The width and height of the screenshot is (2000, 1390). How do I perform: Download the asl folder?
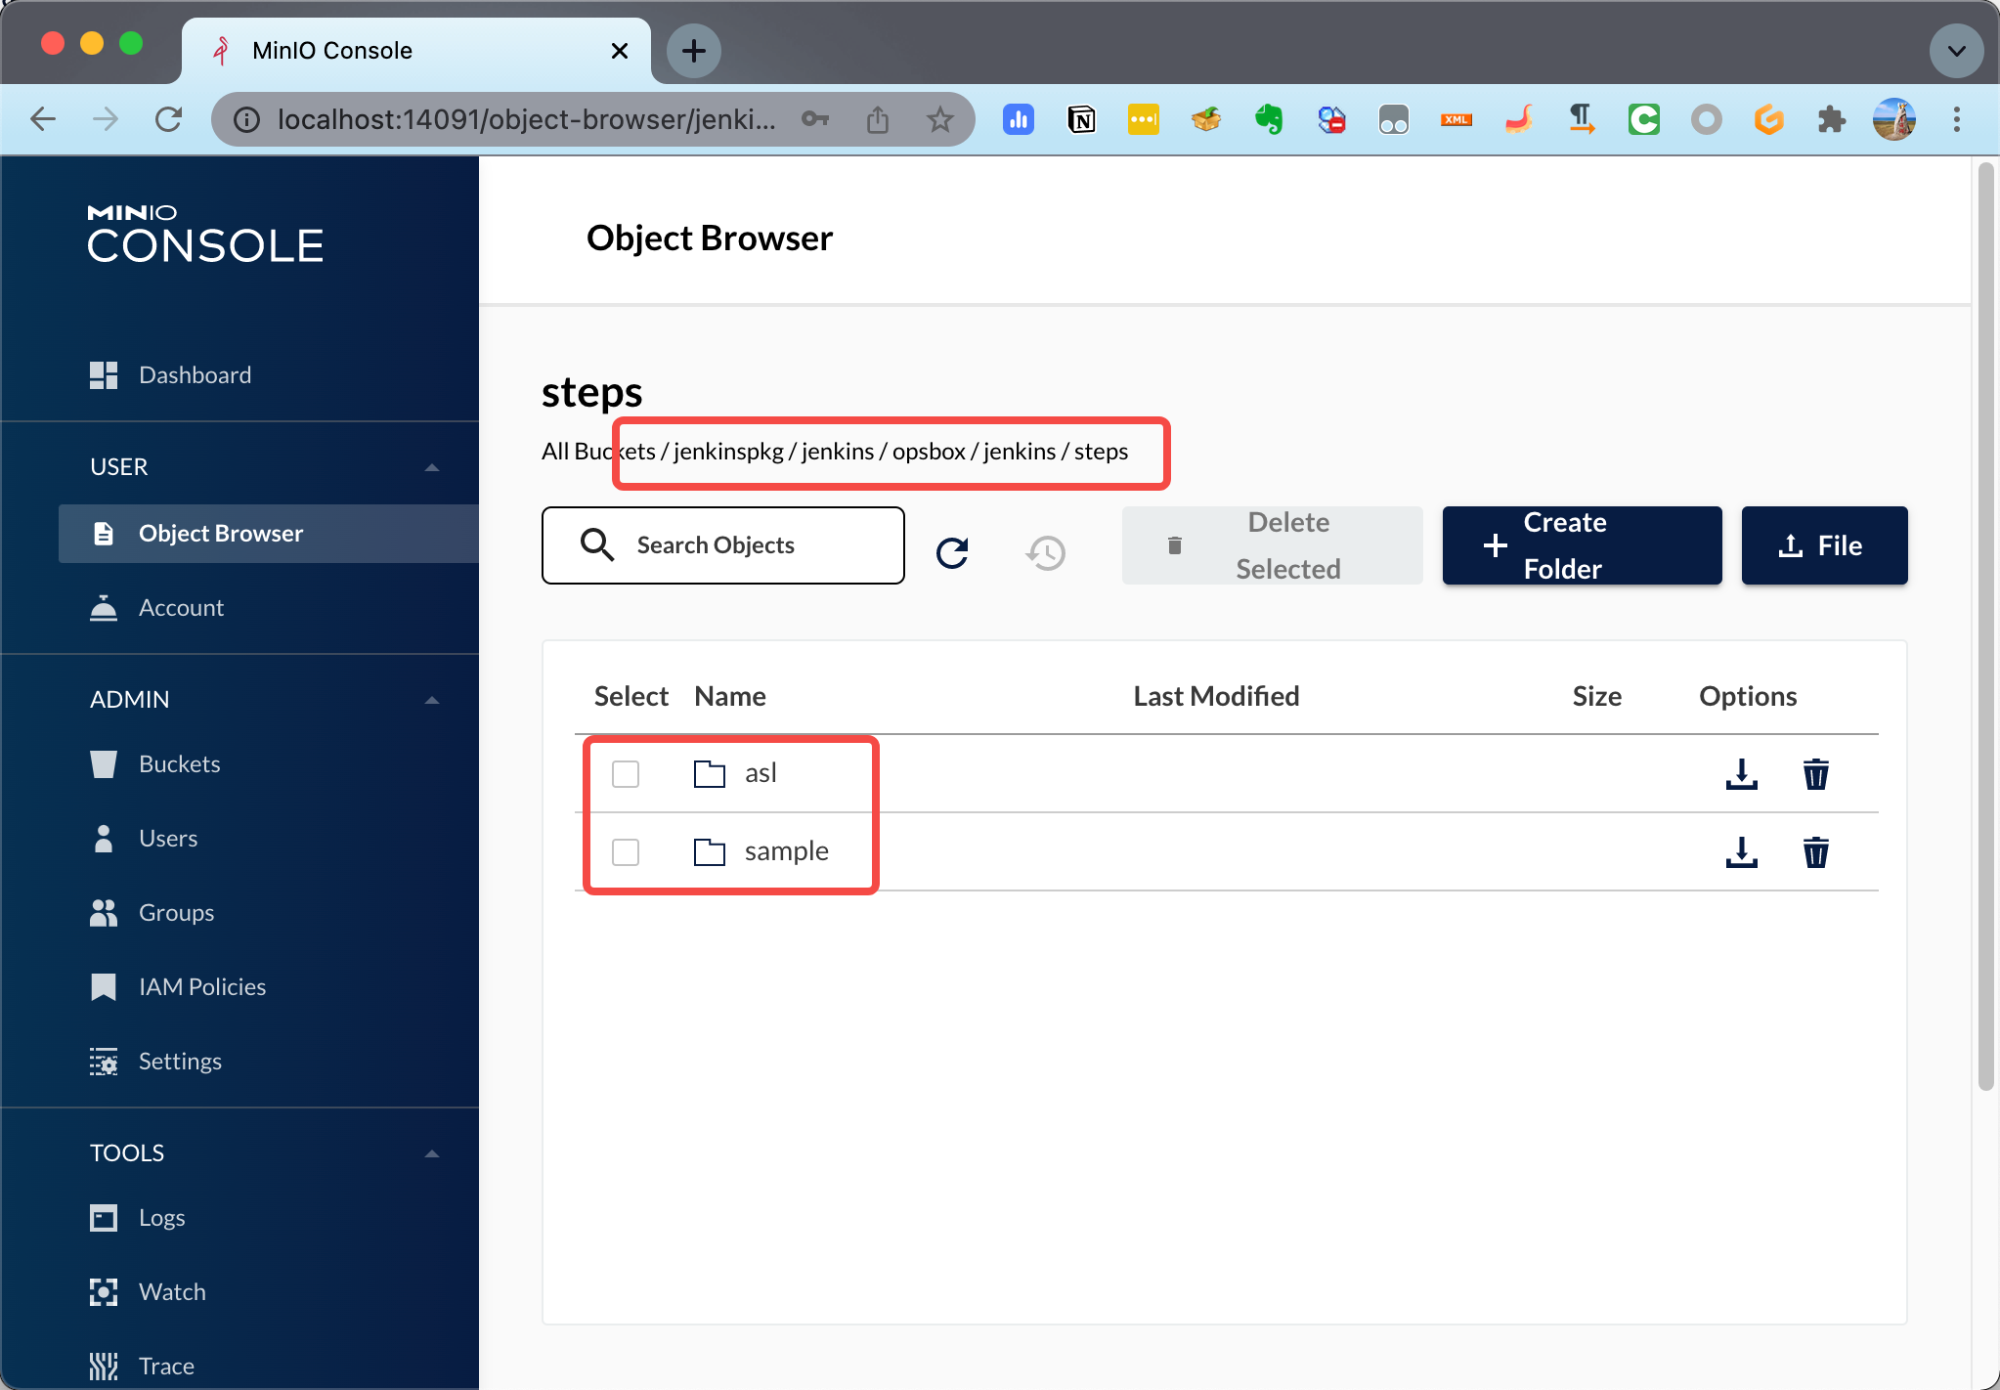pos(1741,774)
